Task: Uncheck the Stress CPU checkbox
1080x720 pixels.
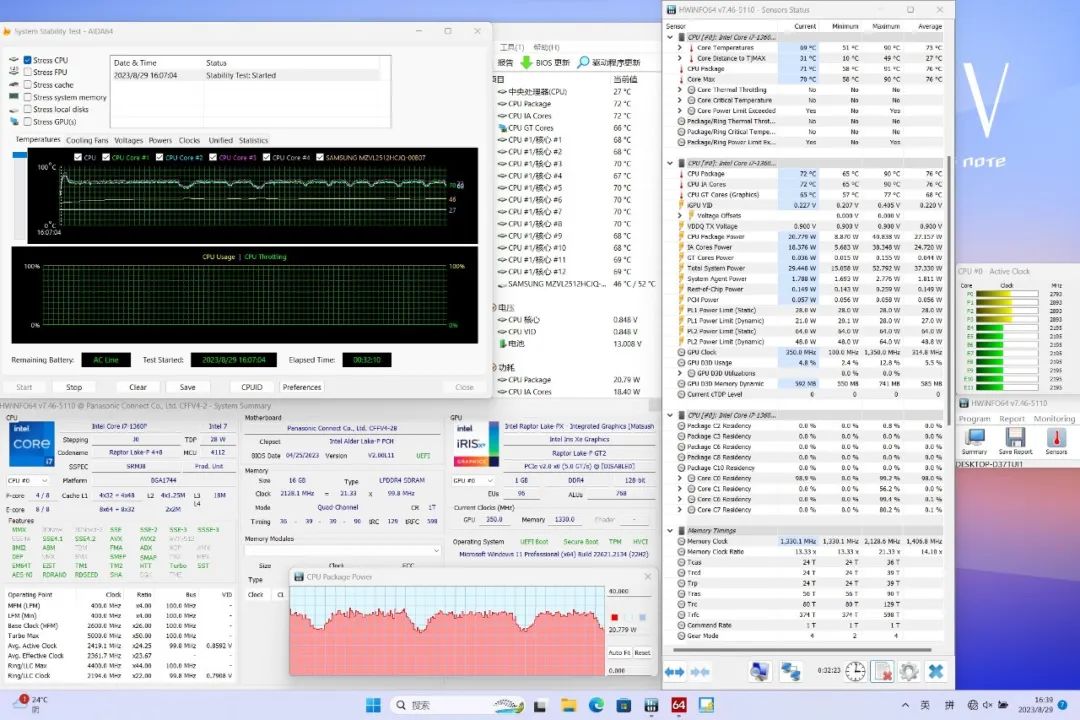Action: (x=28, y=60)
